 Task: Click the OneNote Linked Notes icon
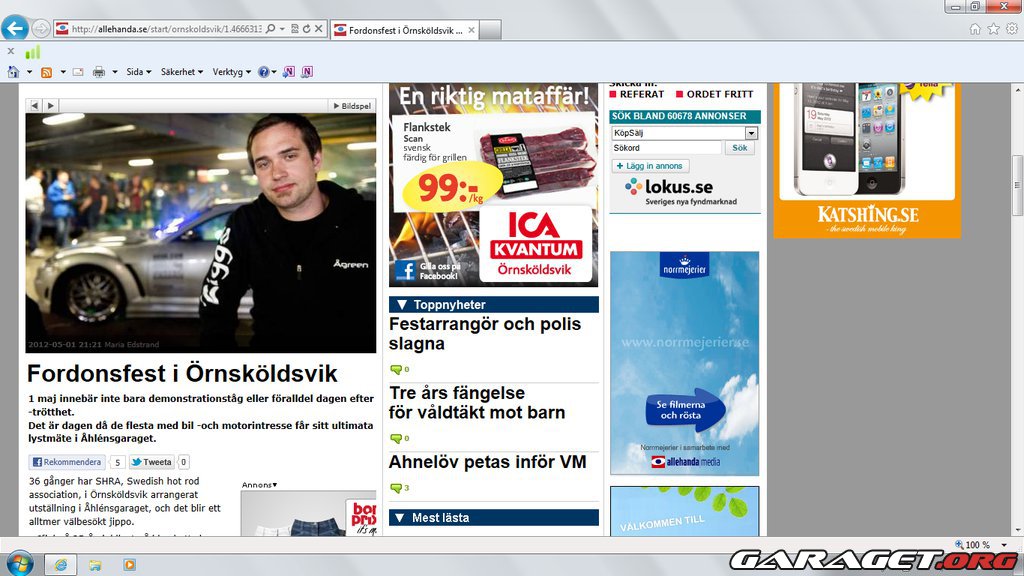(307, 72)
